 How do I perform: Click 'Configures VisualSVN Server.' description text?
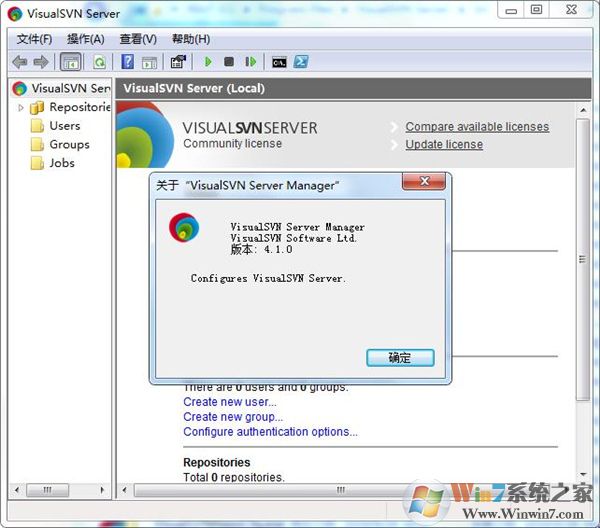(x=268, y=278)
